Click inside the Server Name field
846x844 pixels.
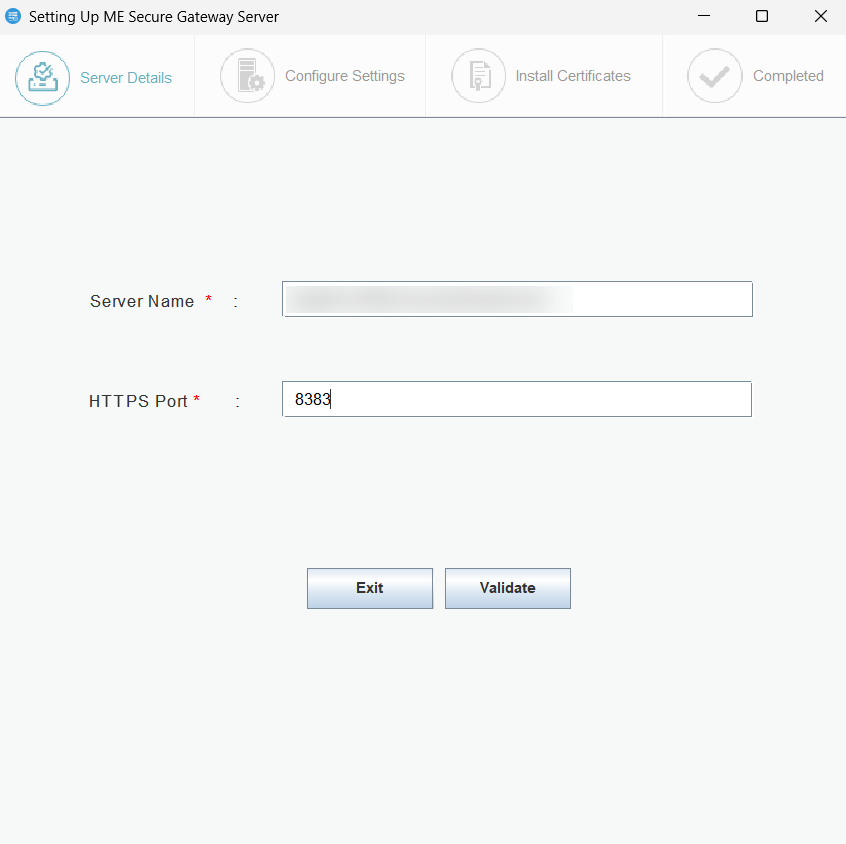coord(516,299)
